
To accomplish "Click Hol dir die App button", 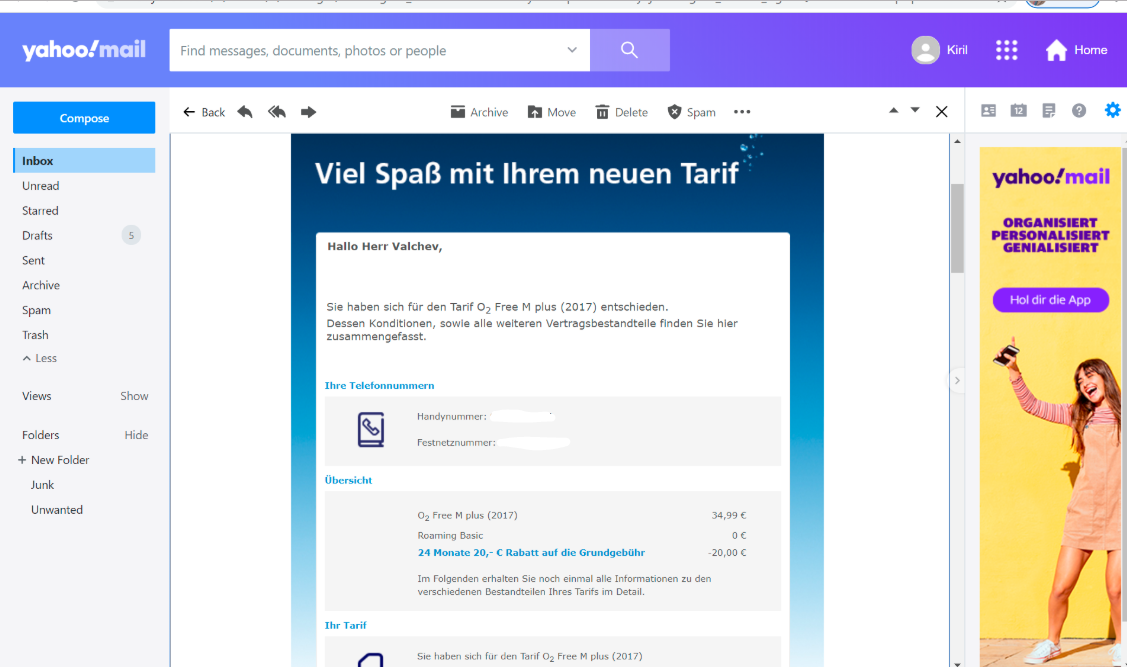I will tap(1050, 300).
